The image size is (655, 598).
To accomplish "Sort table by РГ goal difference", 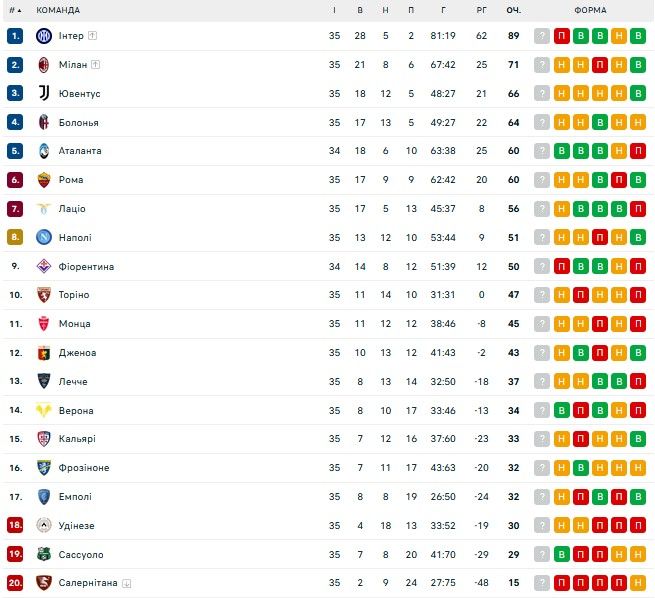I will (482, 10).
